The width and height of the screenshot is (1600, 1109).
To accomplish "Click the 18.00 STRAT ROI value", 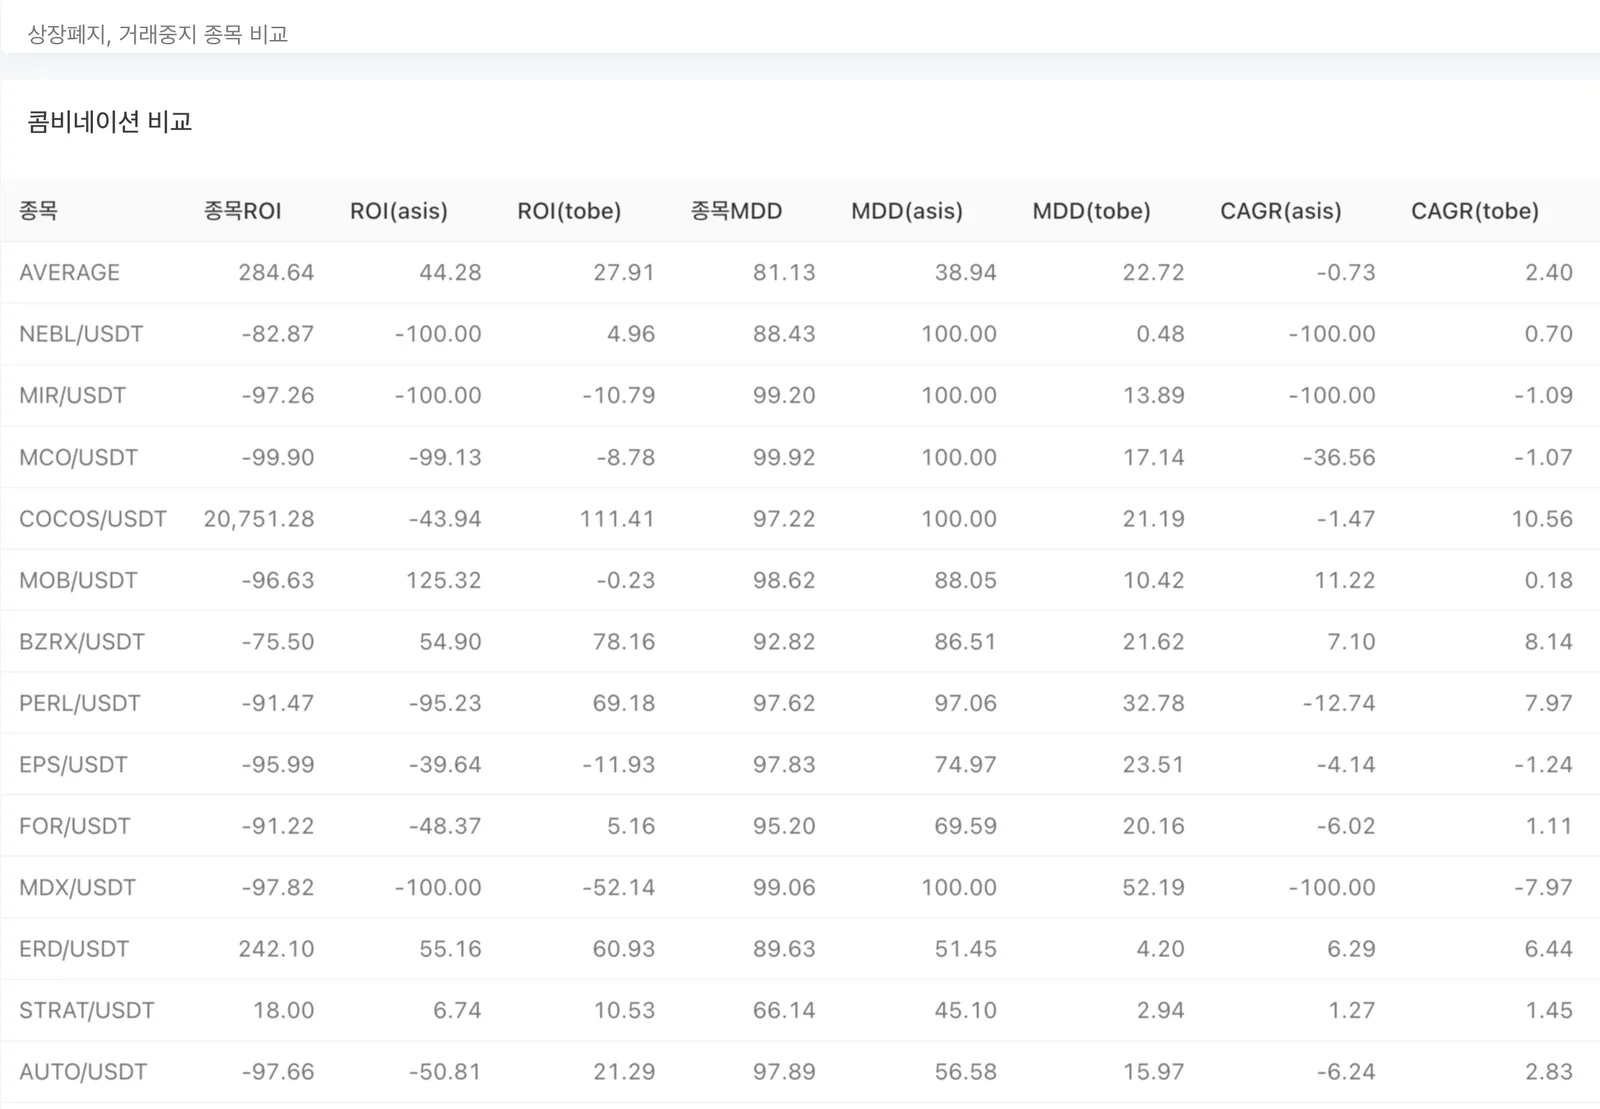I will pos(283,1010).
